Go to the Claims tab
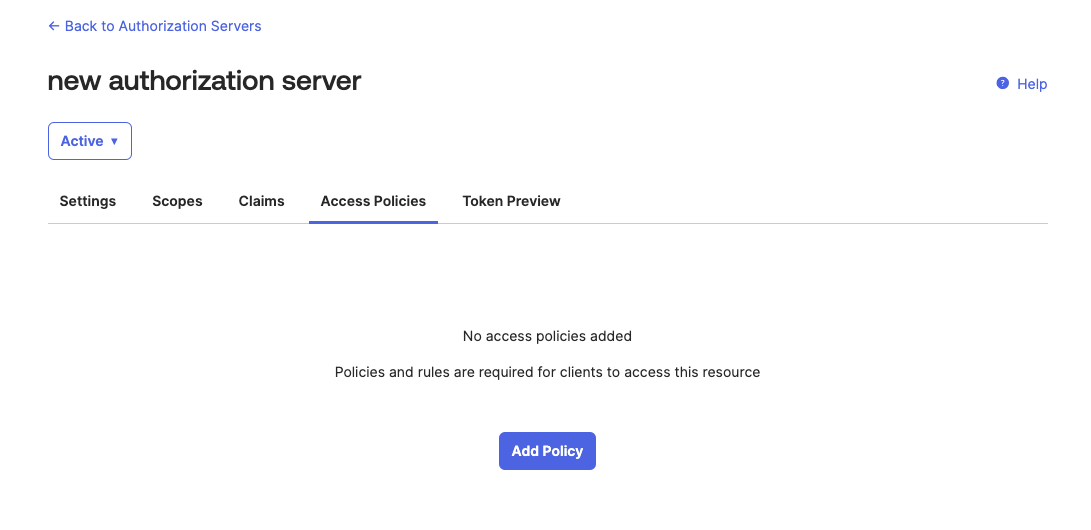The image size is (1091, 530). pos(261,201)
